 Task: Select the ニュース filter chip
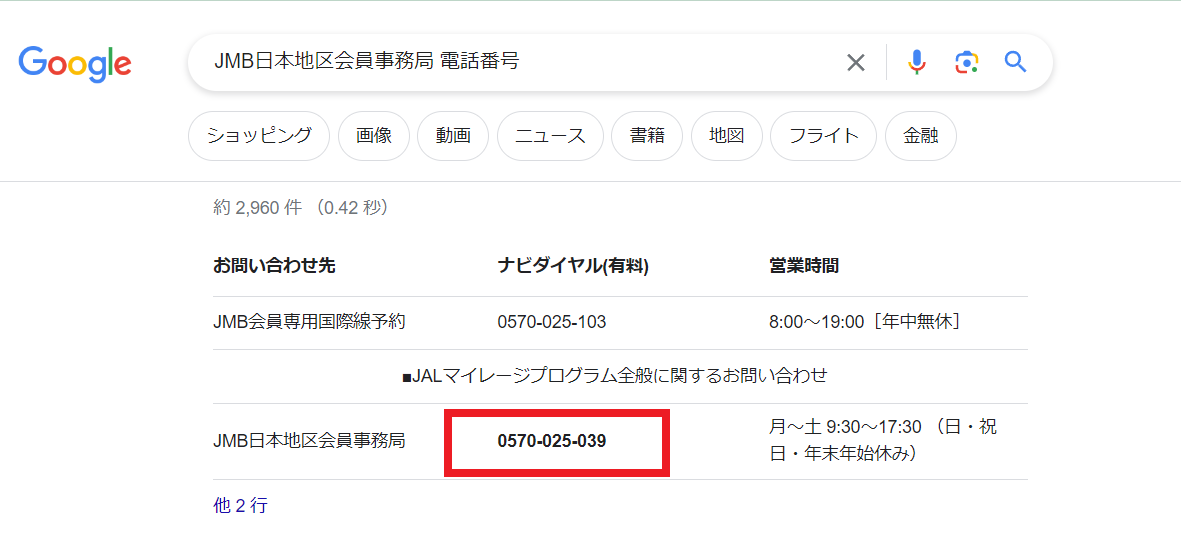(550, 136)
